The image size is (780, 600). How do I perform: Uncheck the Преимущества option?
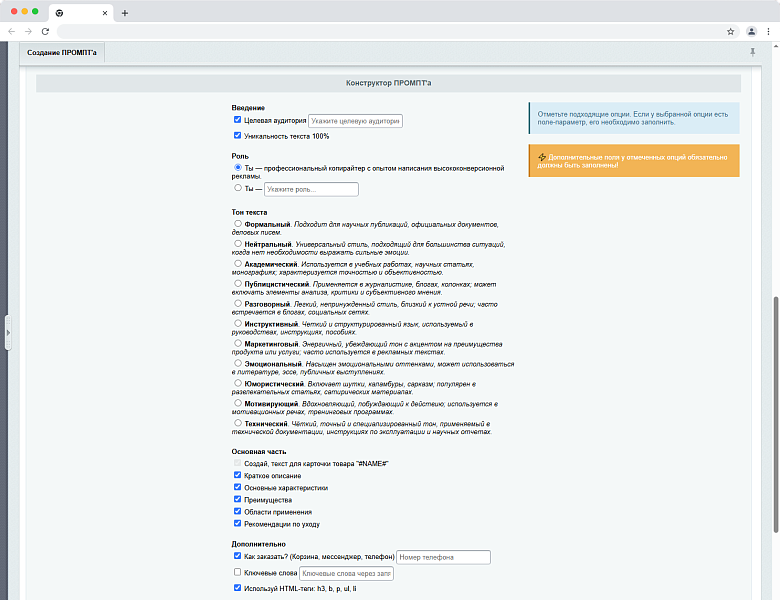click(238, 499)
